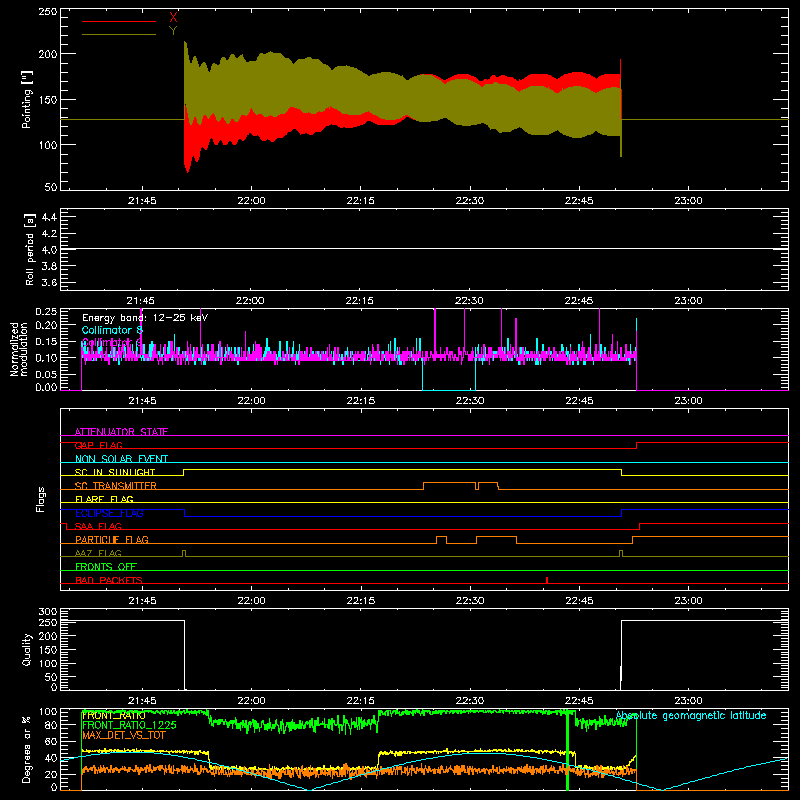Click the 21:45 tick under the Quality plot
This screenshot has width=800, height=800.
click(x=142, y=701)
